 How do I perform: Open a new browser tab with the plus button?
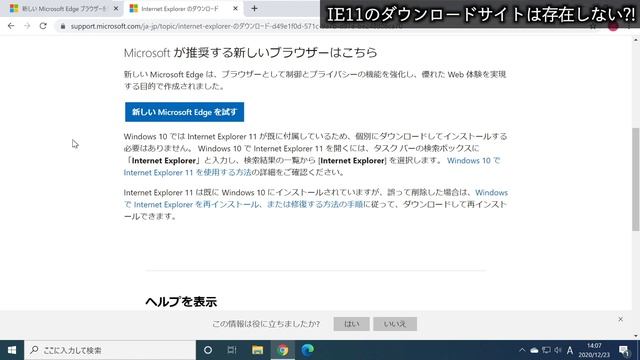pos(254,8)
